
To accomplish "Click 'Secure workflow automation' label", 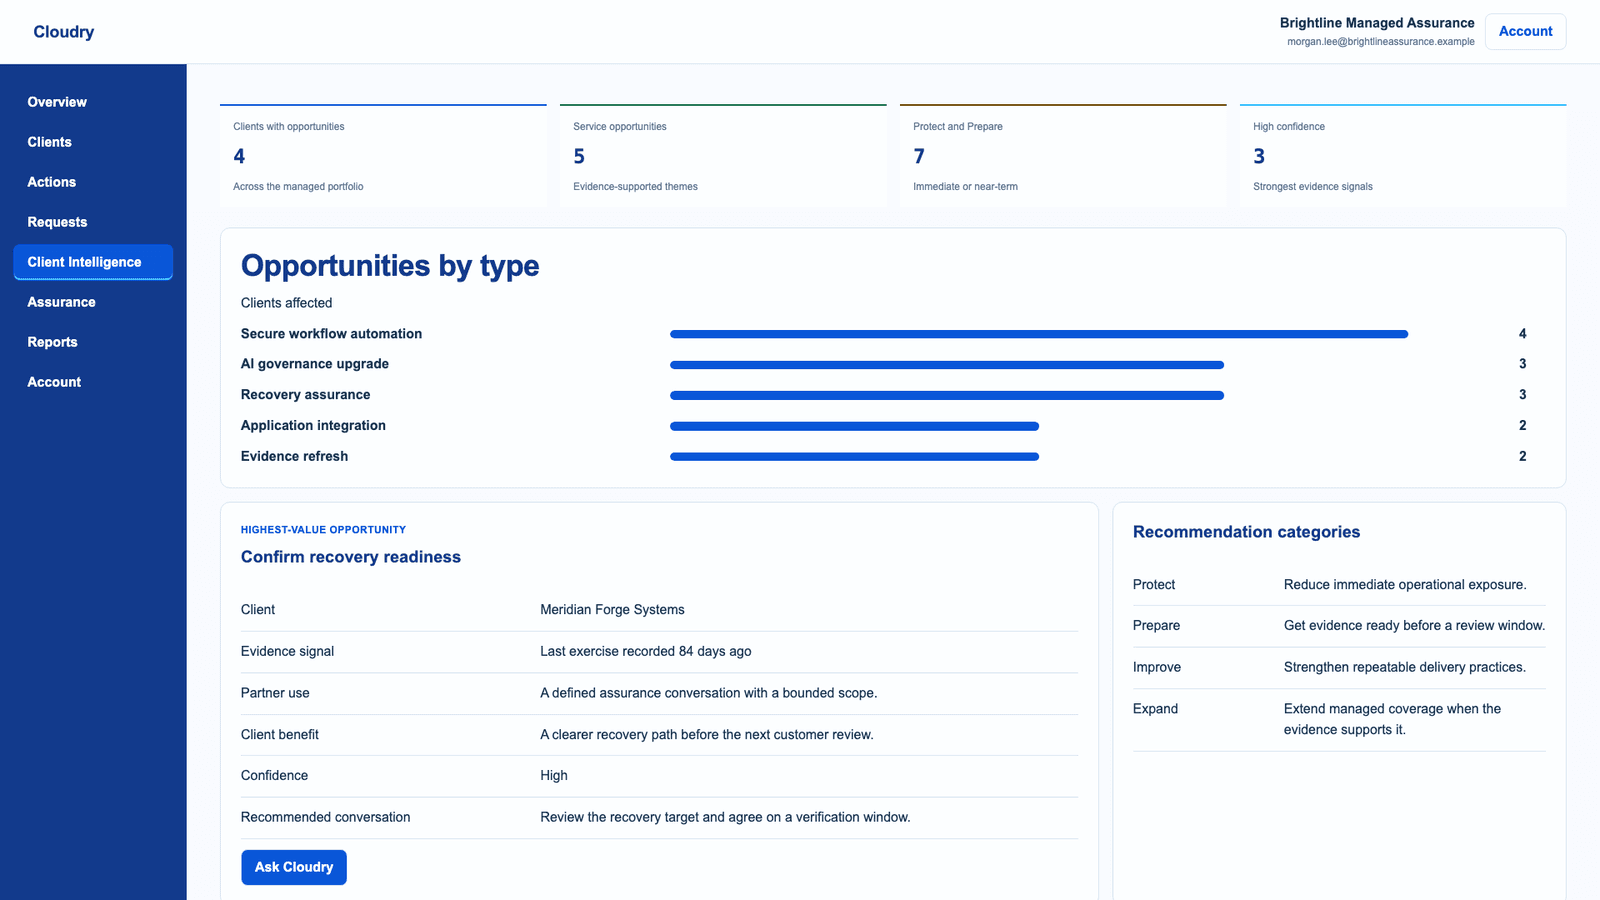I will coord(331,334).
